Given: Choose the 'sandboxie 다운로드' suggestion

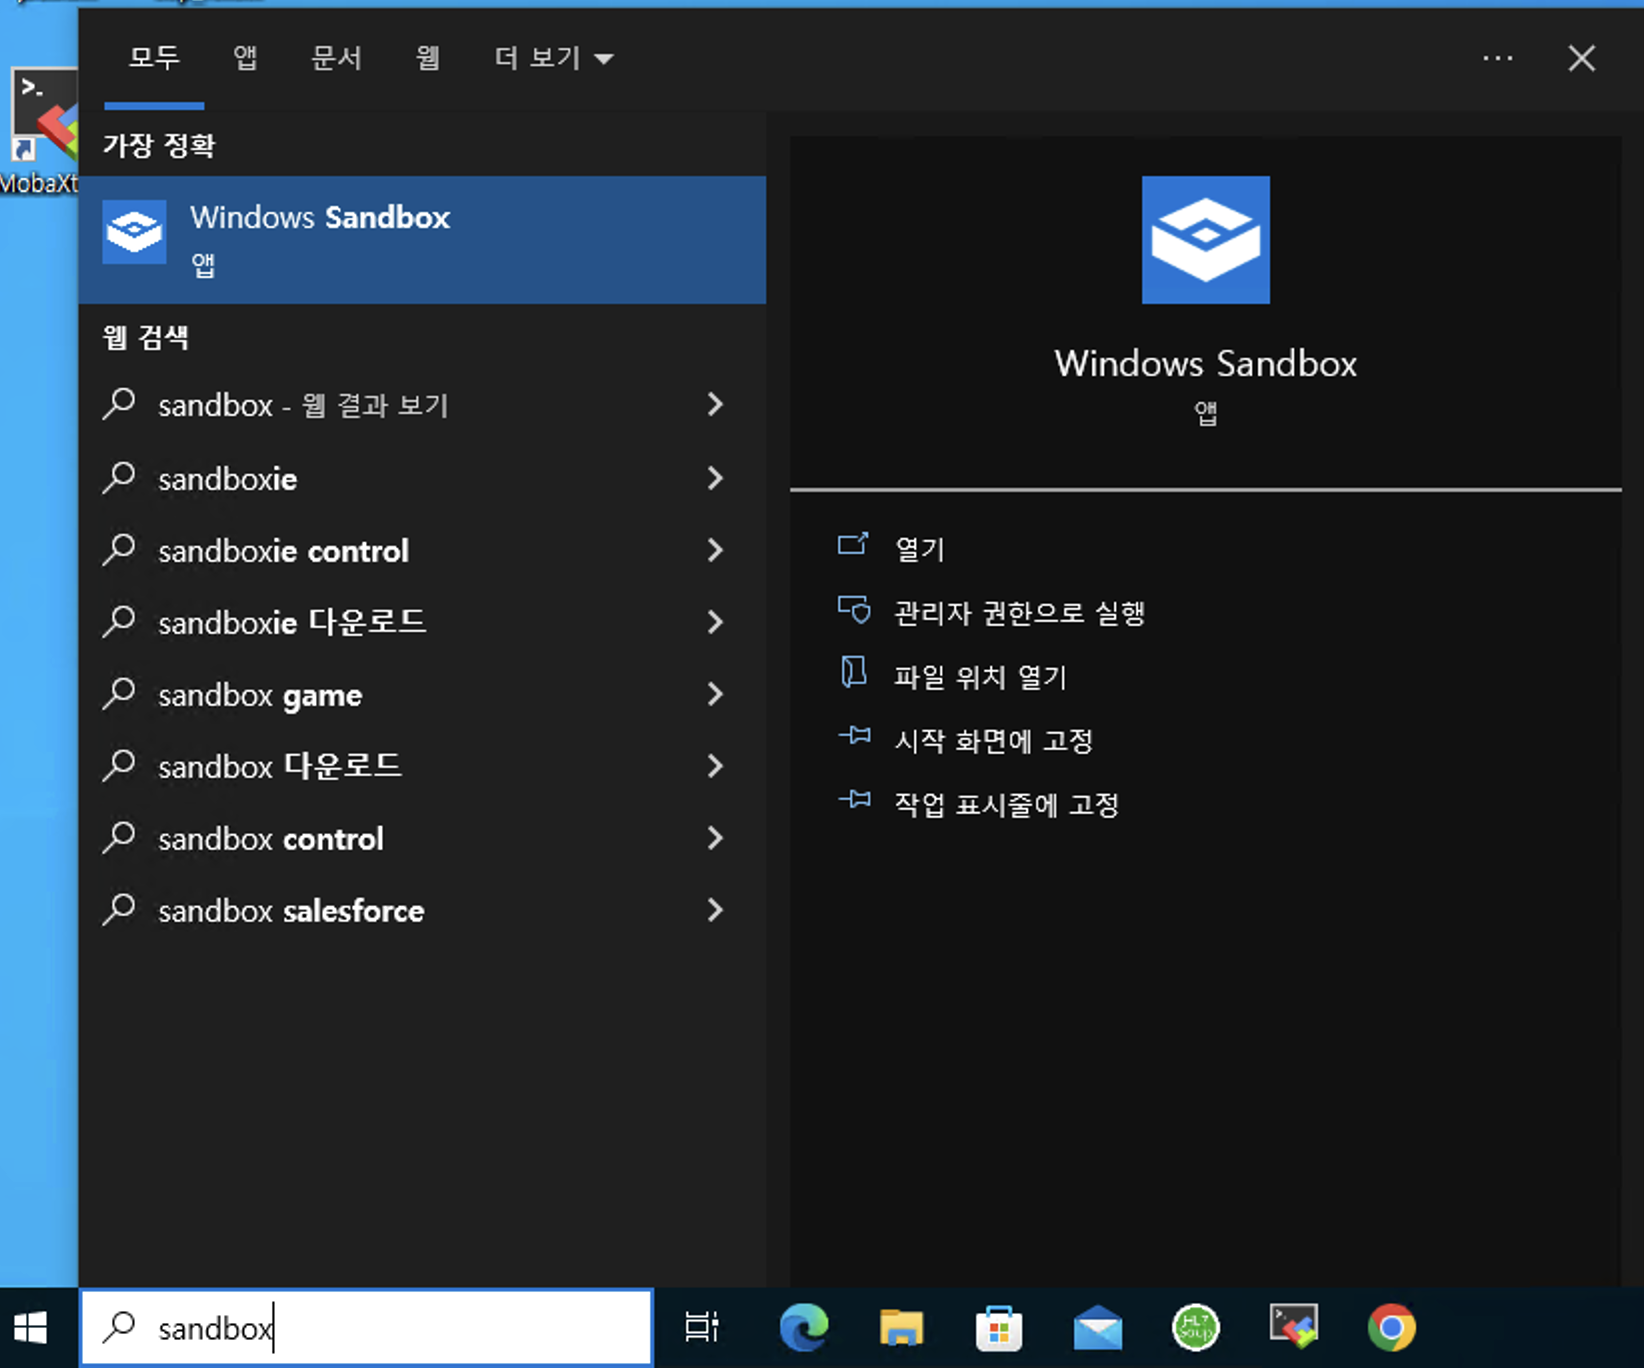Looking at the screenshot, I should click(x=422, y=622).
